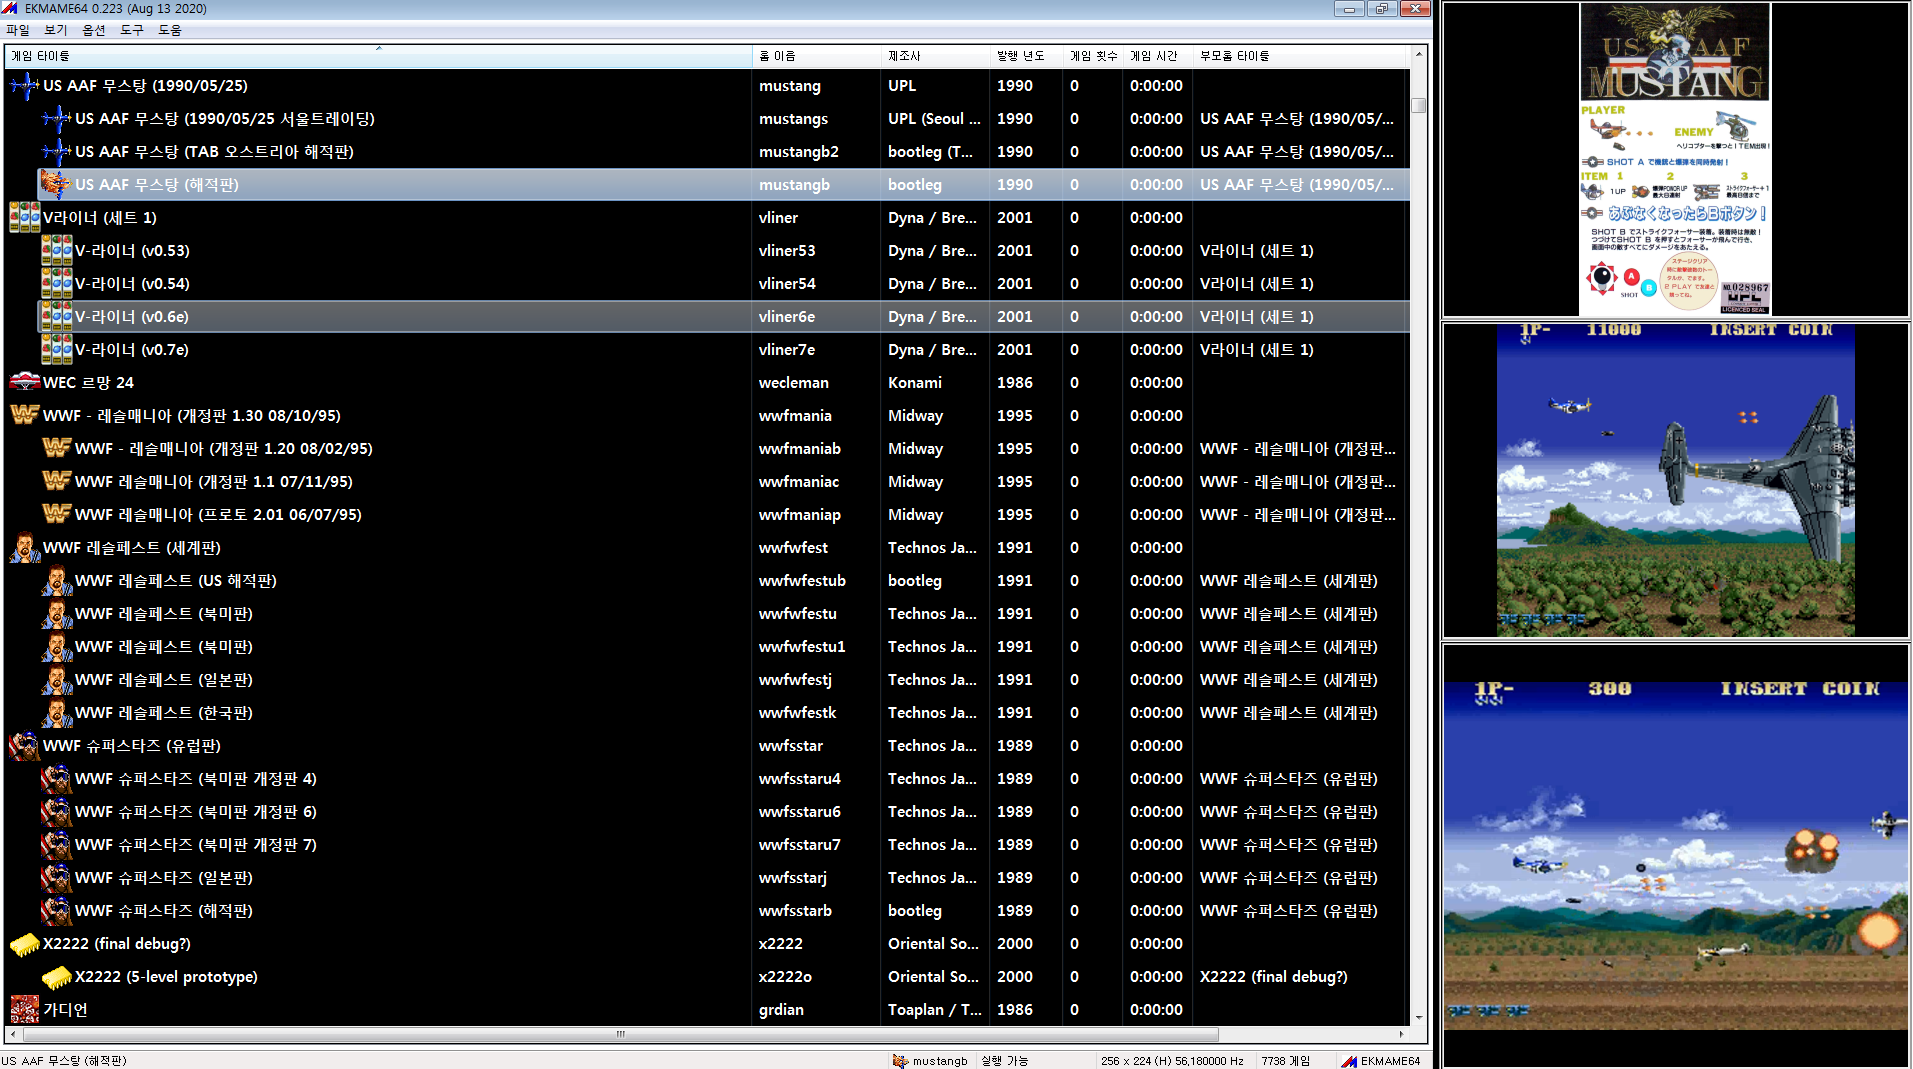The width and height of the screenshot is (1913, 1069).
Task: Click the mustangb icon in the status bar
Action: click(x=900, y=1061)
